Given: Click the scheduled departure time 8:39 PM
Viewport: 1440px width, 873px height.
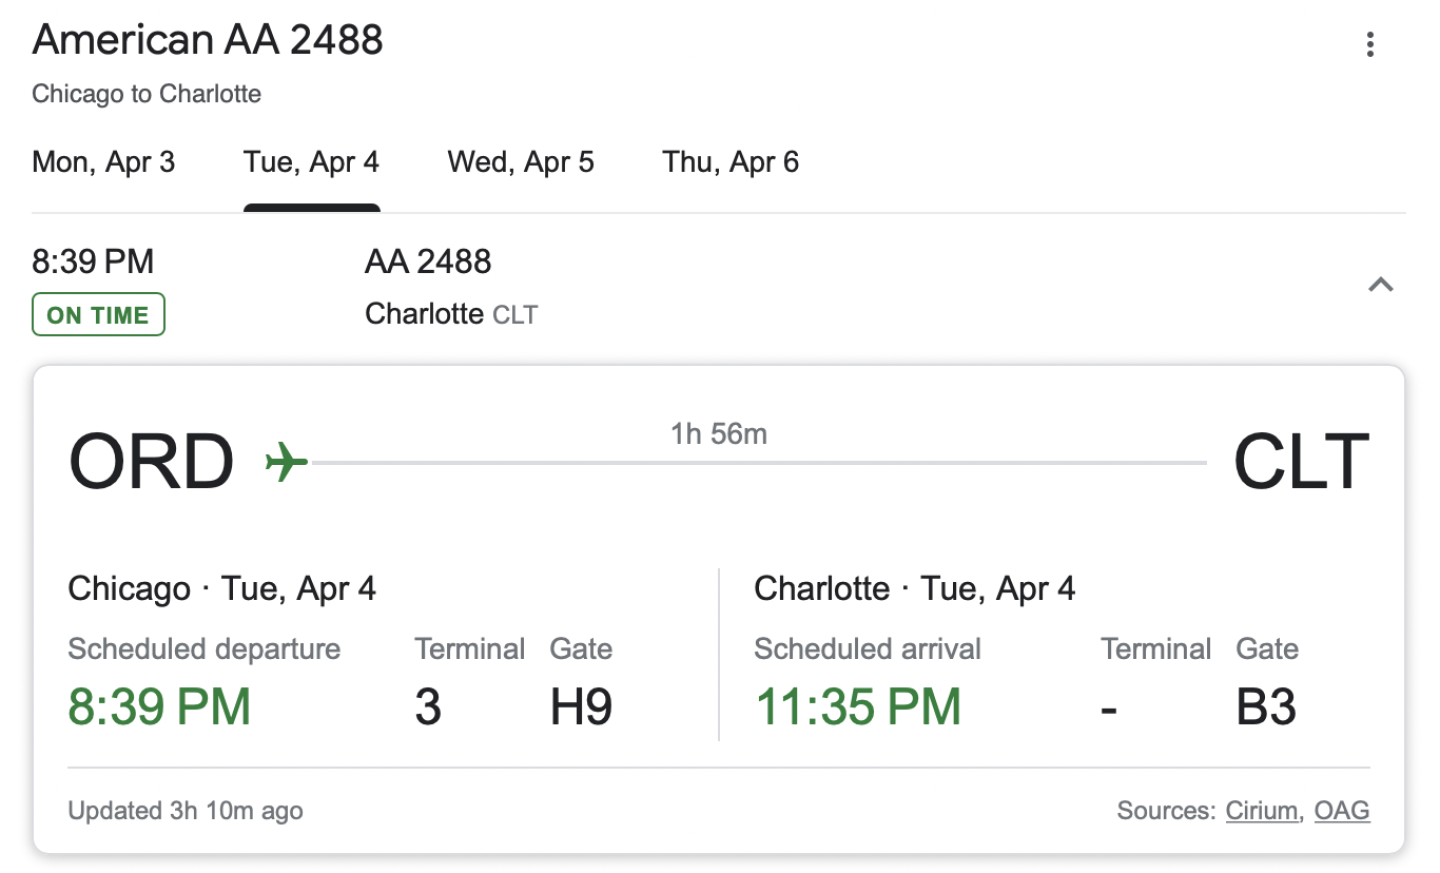Looking at the screenshot, I should 159,707.
